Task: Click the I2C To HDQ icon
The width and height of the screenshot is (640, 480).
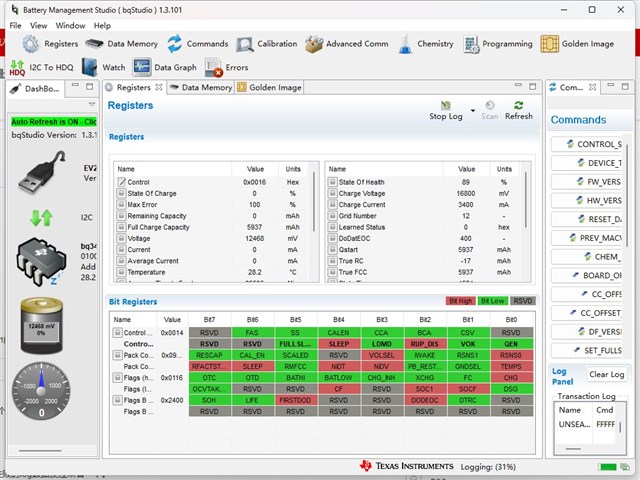Action: click(x=17, y=68)
